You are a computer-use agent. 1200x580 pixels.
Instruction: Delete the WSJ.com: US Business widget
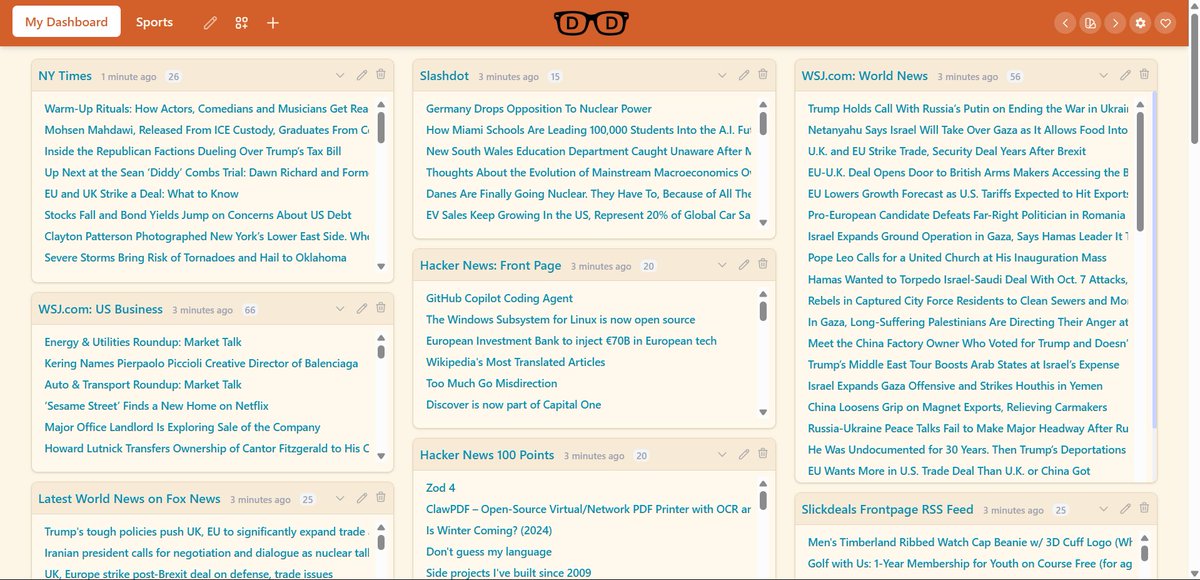381,309
